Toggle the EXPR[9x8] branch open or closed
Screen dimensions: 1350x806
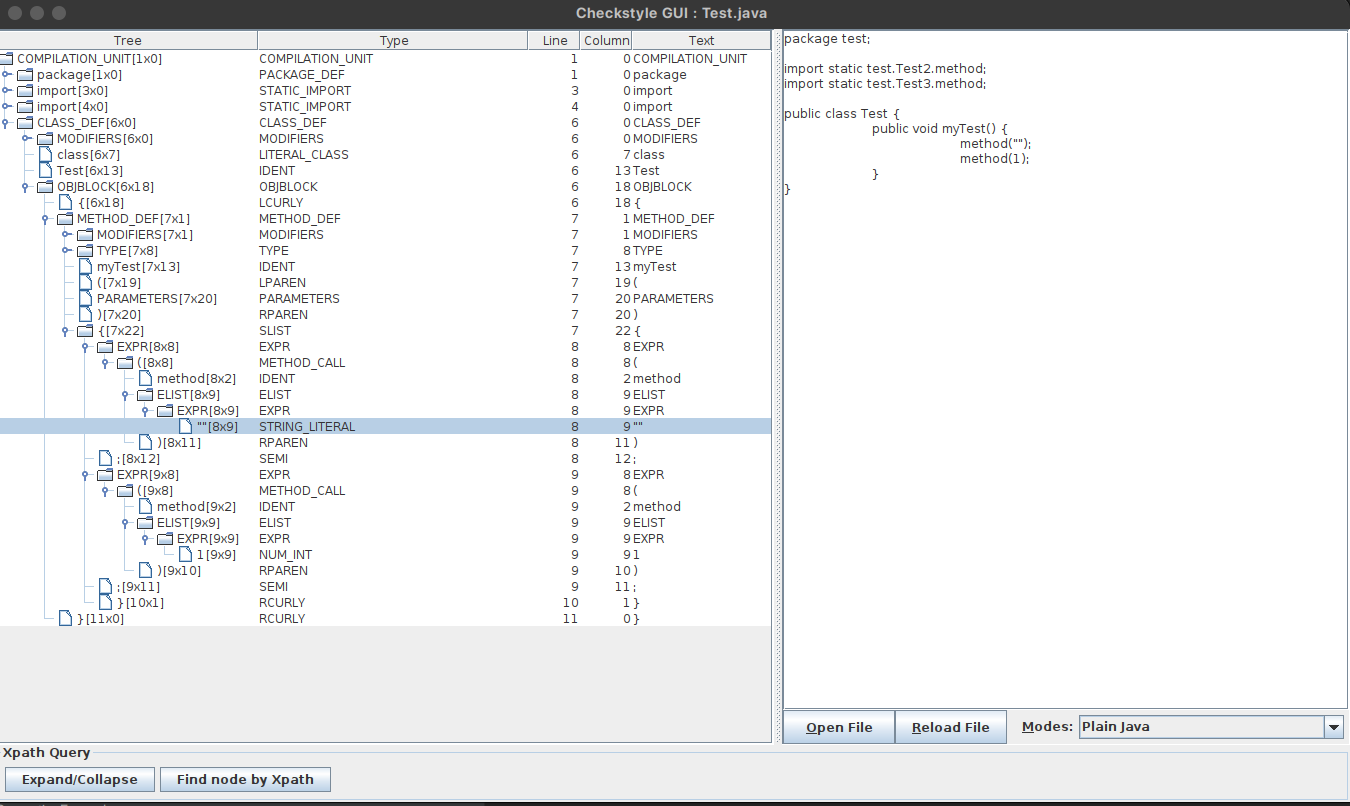click(x=85, y=474)
